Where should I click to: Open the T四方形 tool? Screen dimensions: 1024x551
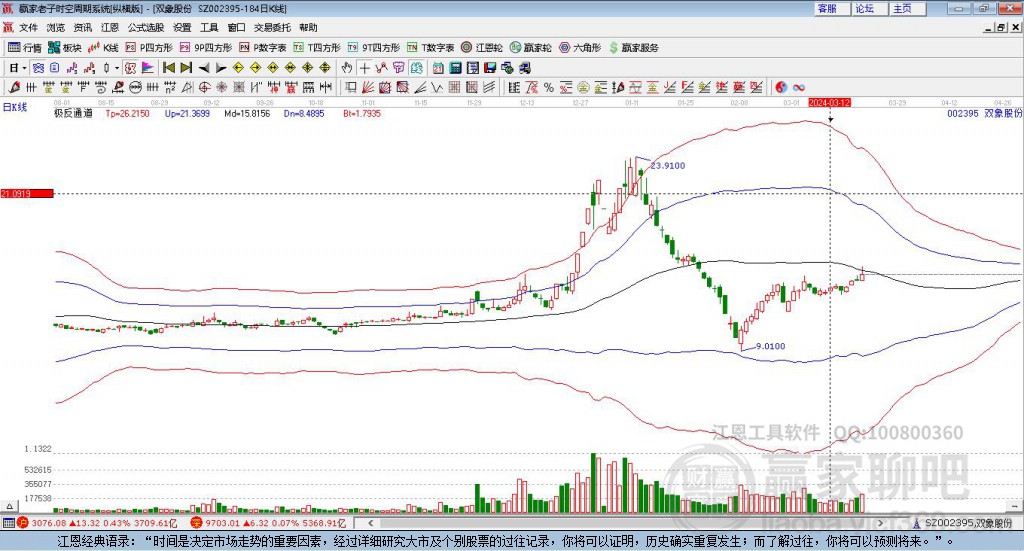click(317, 48)
